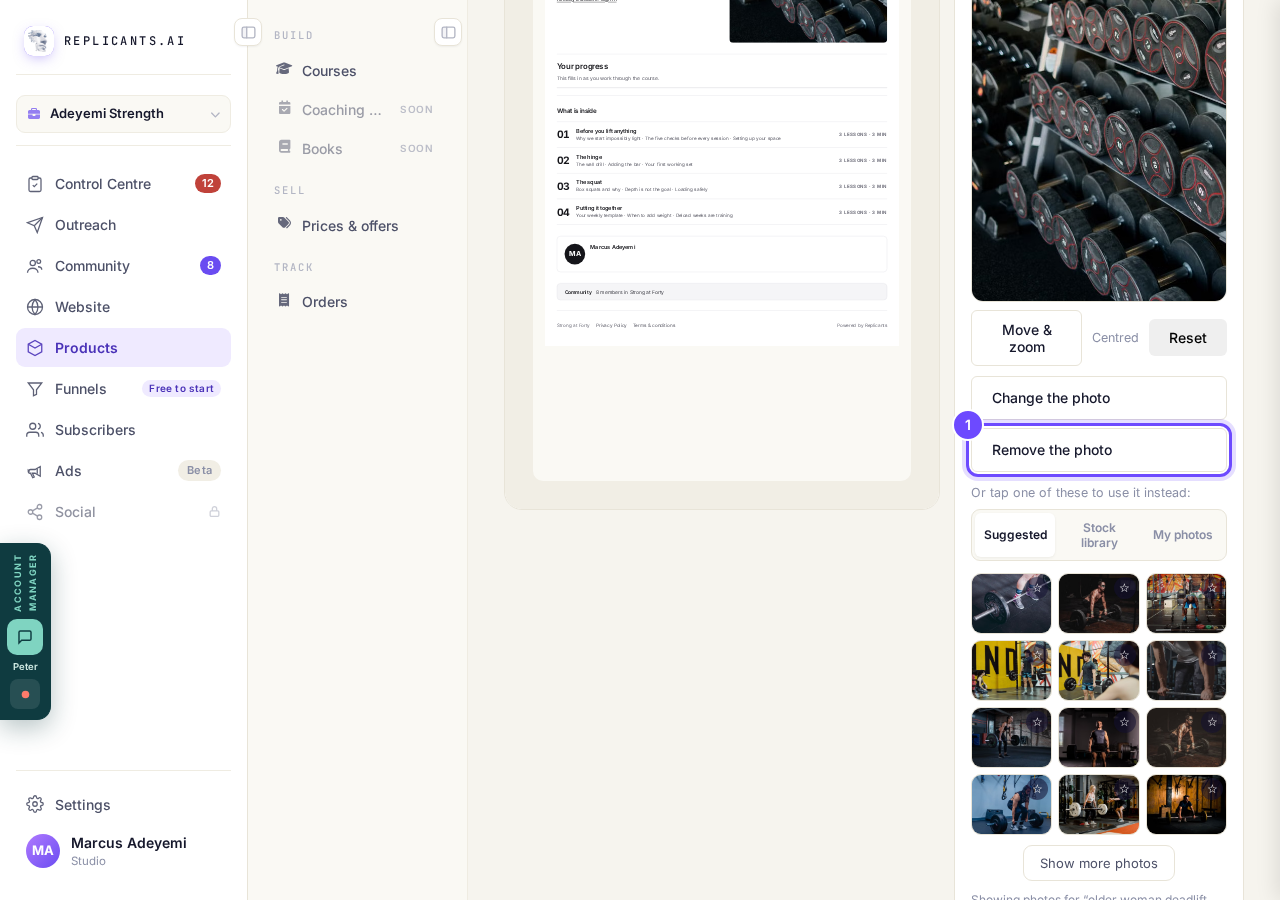Click the lock icon on the Social row

click(214, 512)
